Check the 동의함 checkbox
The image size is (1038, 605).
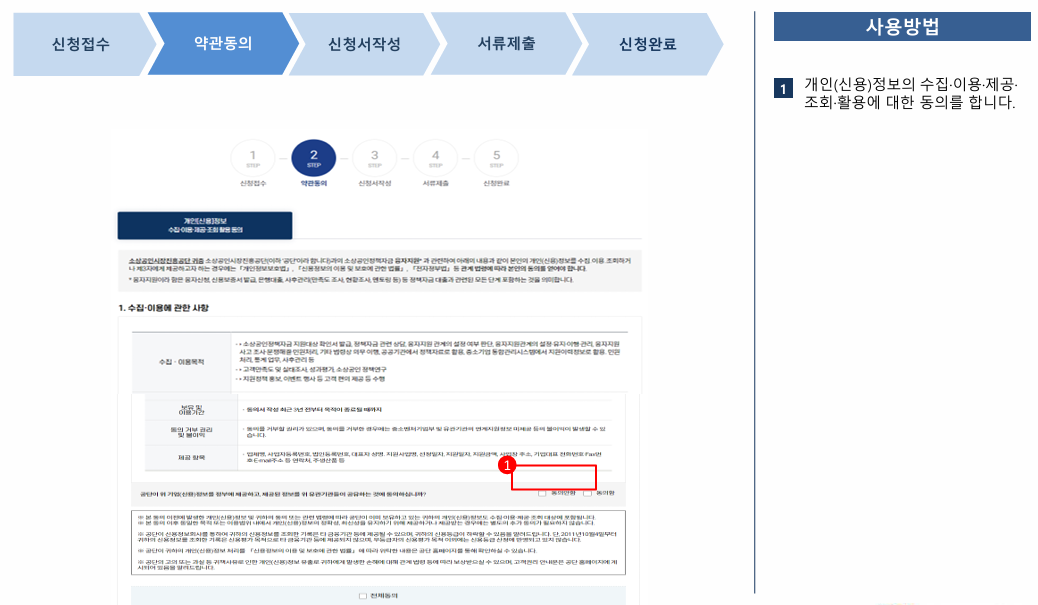(588, 493)
